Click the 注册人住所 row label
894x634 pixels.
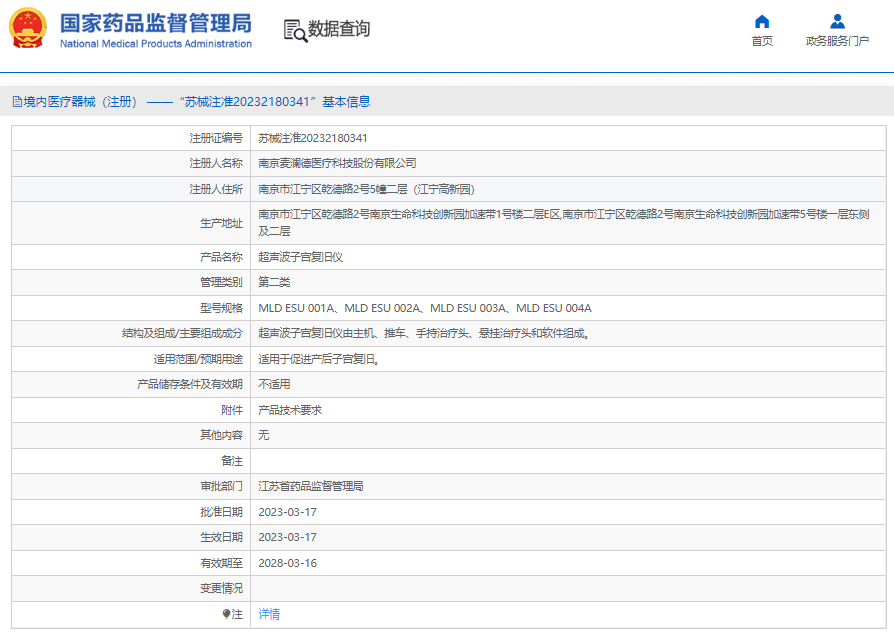[216, 189]
